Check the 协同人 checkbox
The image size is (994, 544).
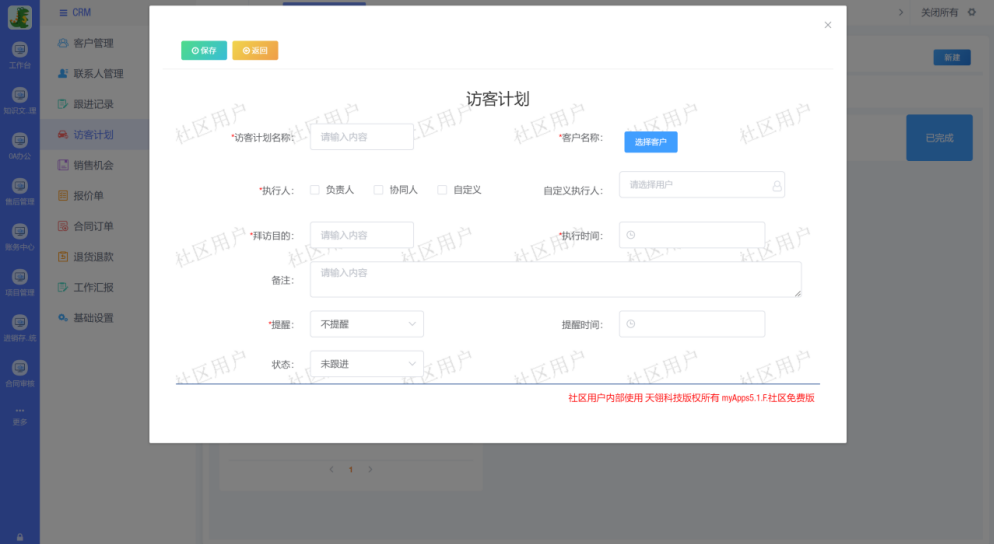point(378,189)
